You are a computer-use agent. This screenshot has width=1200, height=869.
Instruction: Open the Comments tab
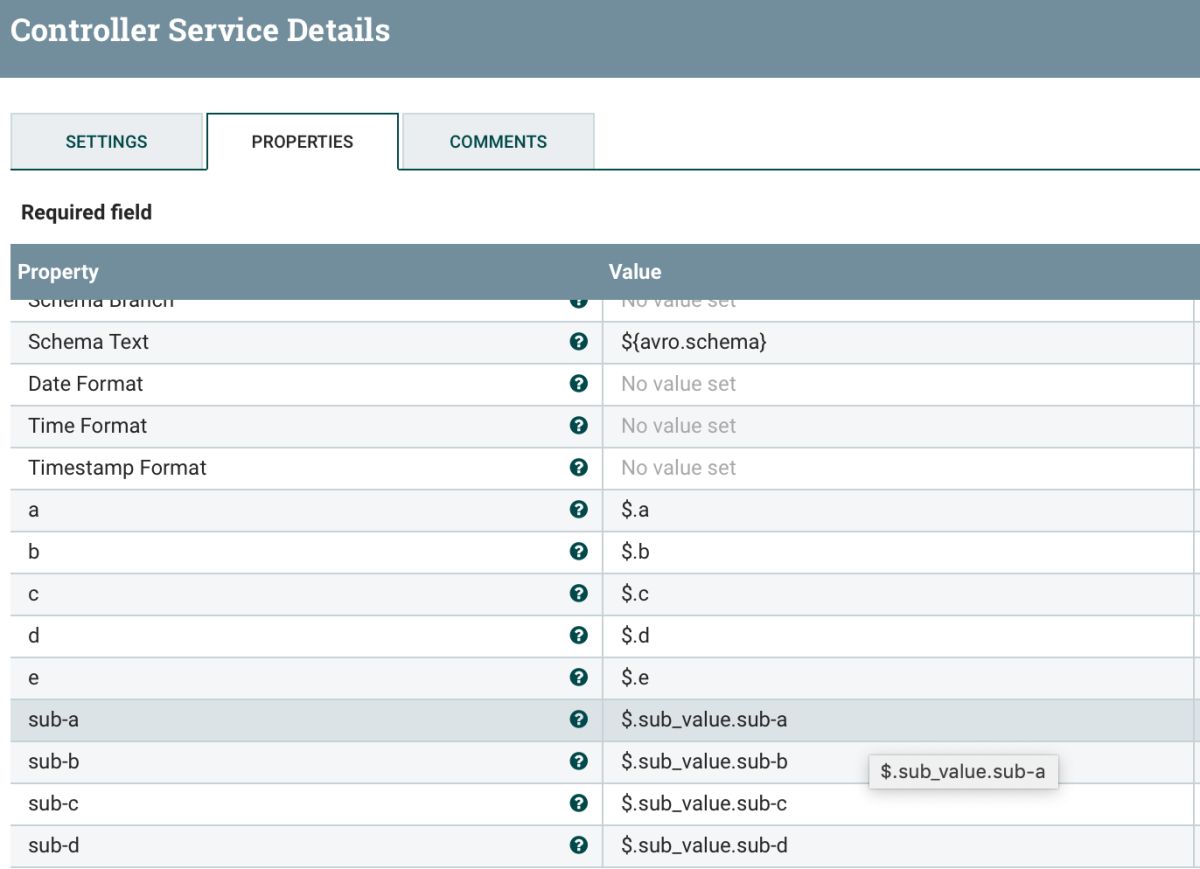(x=498, y=142)
